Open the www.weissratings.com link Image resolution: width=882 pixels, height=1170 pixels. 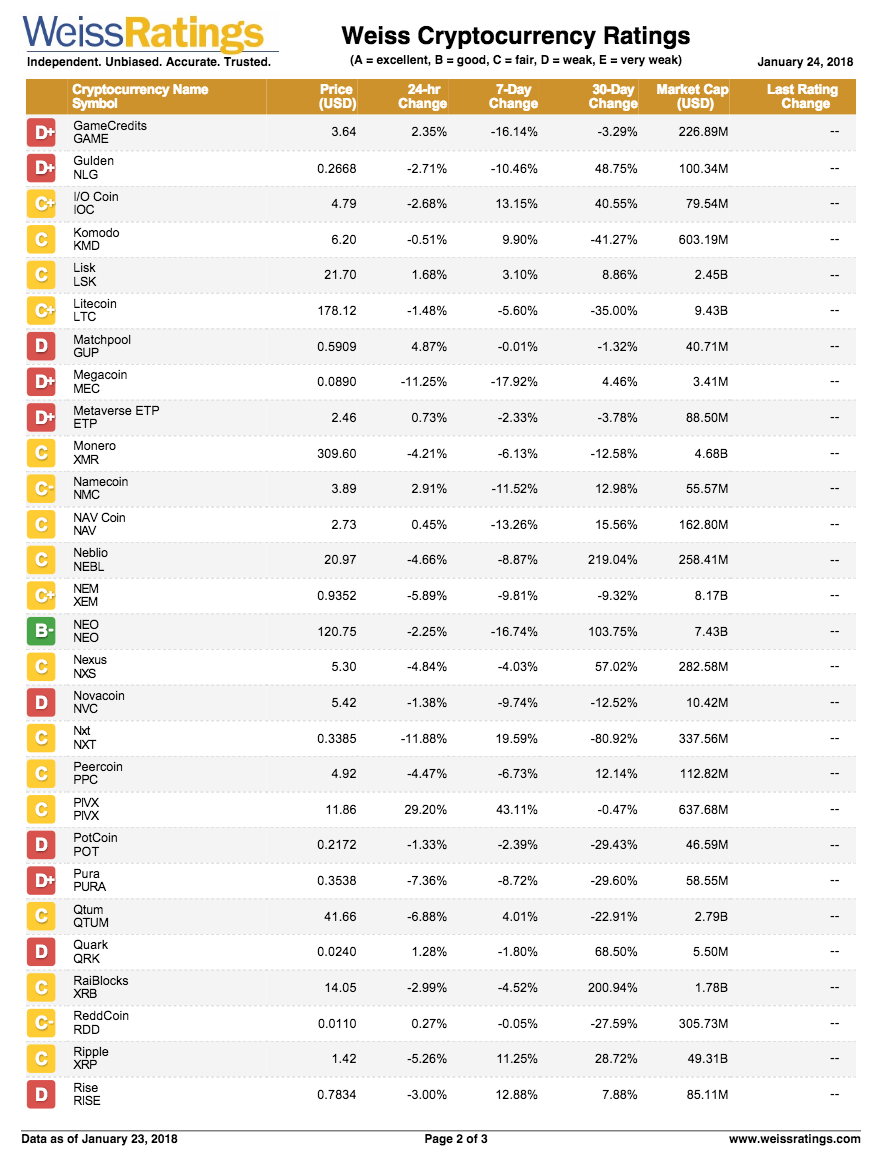(795, 1139)
